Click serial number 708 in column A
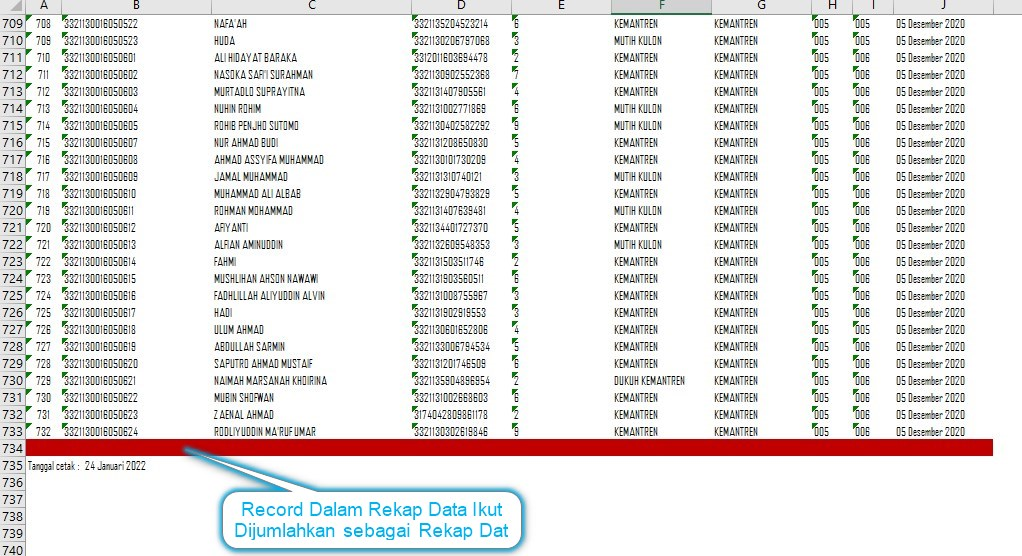The image size is (1022, 556). 44,23
